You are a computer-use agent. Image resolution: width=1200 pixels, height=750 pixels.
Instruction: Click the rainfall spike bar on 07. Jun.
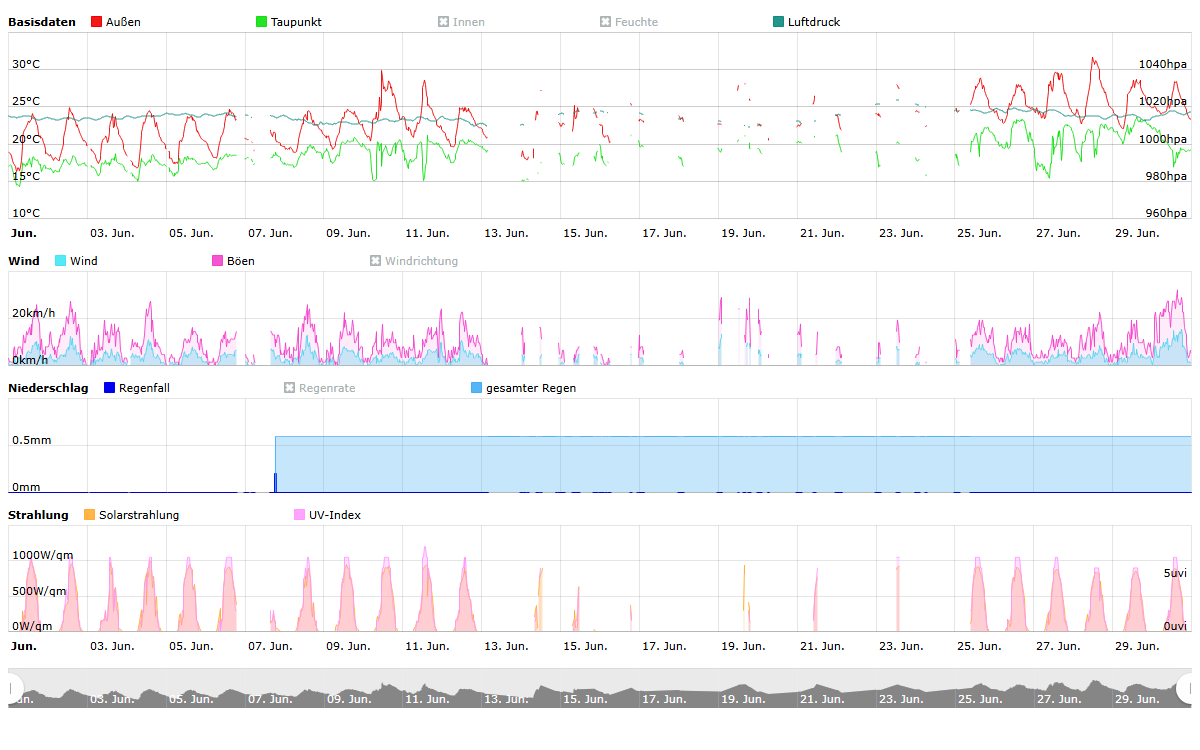pyautogui.click(x=275, y=483)
